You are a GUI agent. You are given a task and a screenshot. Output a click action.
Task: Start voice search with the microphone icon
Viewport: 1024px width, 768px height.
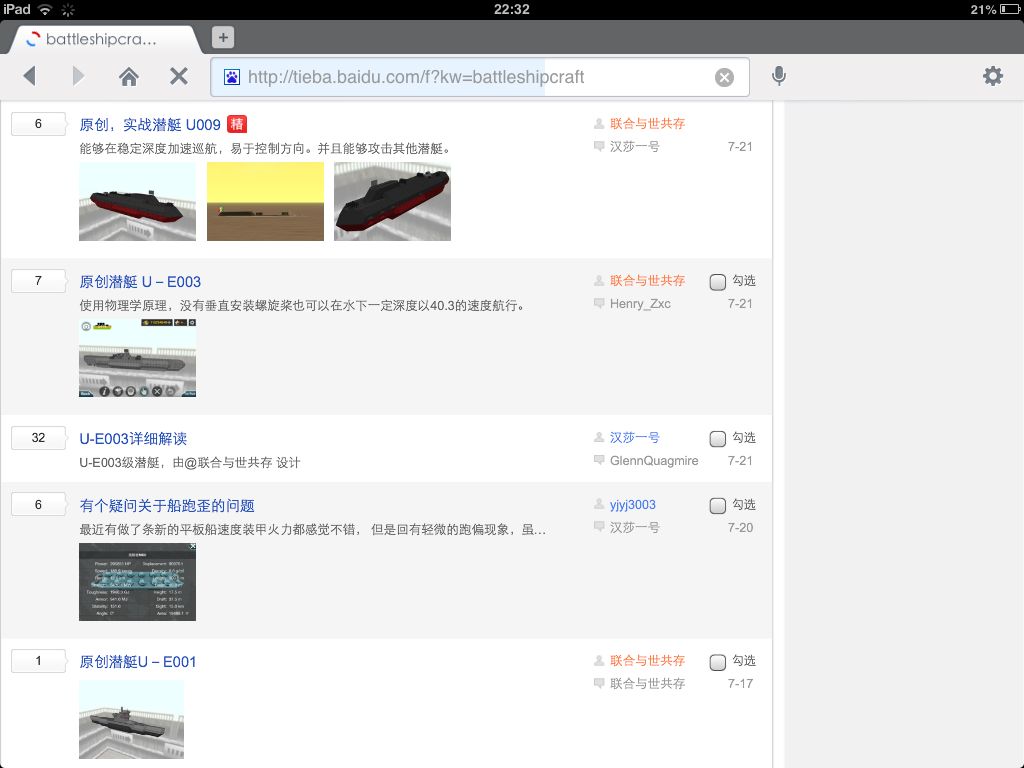[778, 76]
